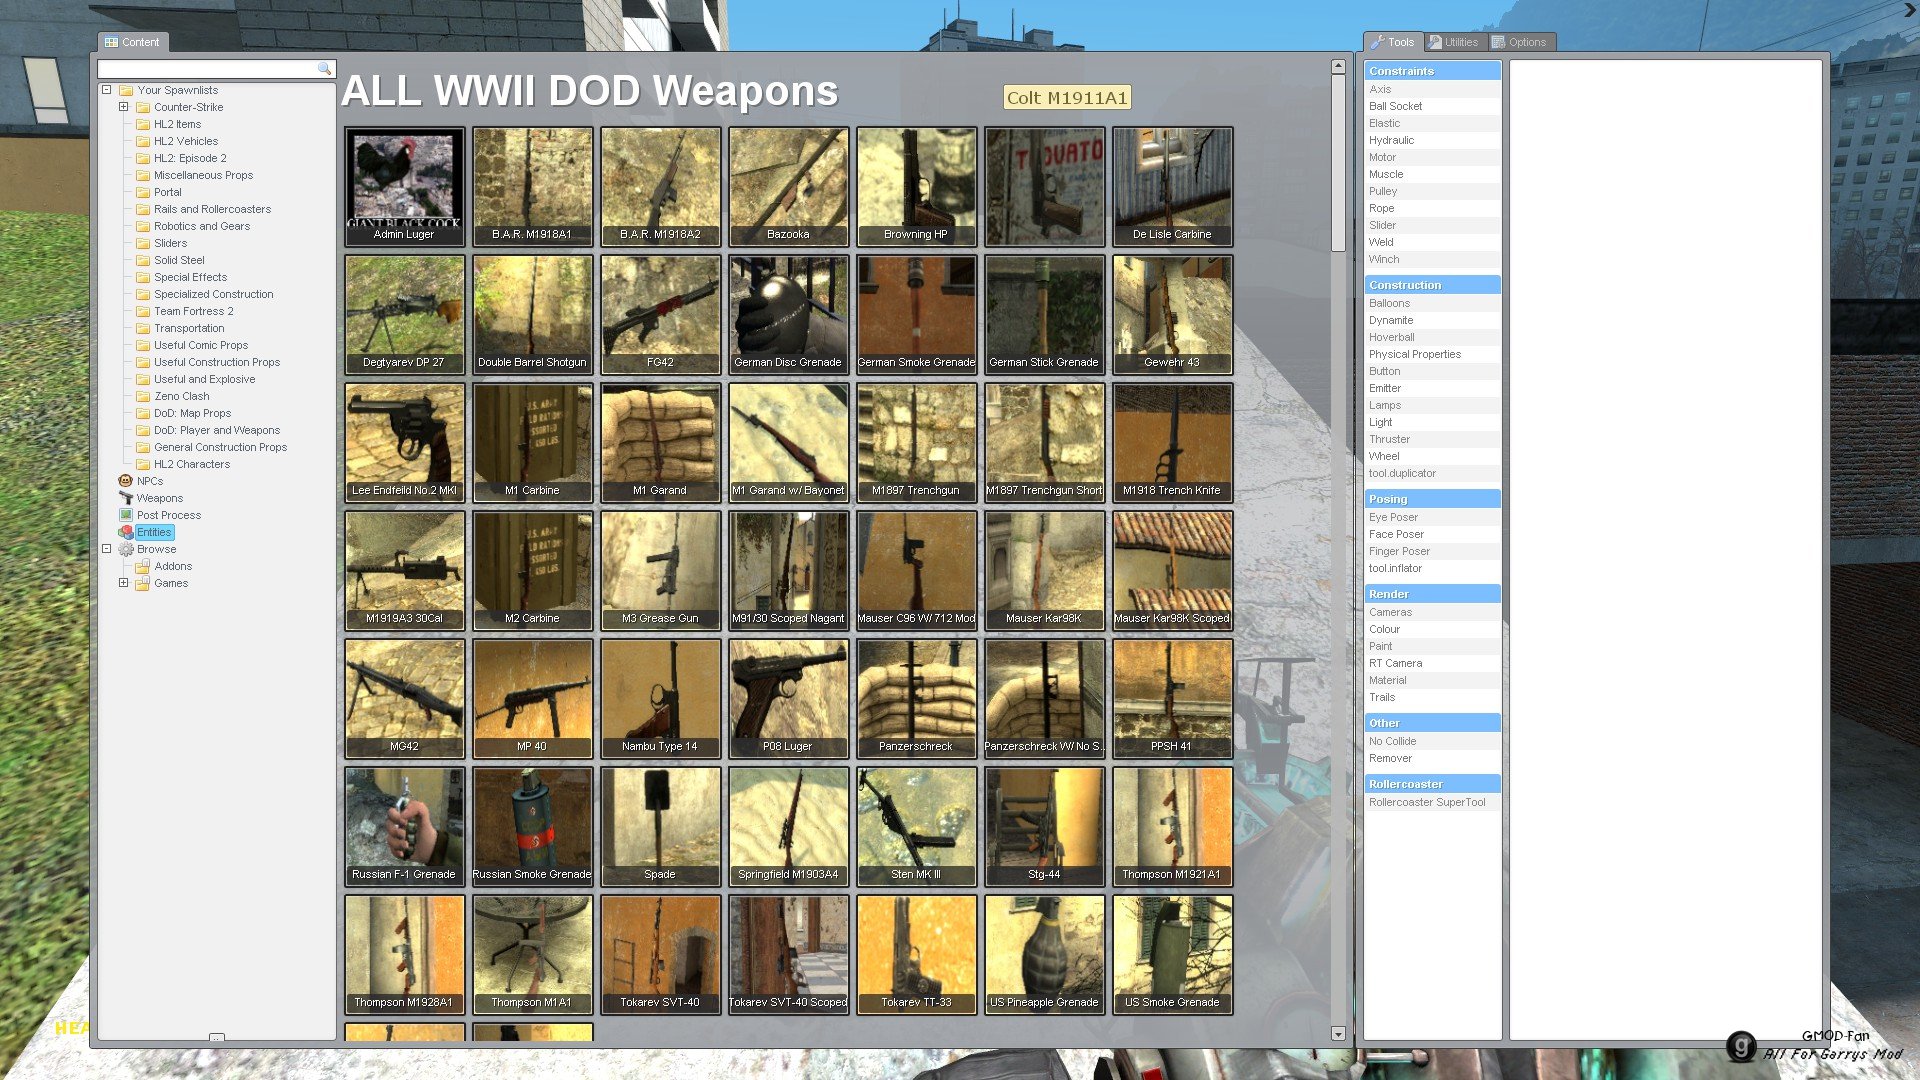Spawn the US Pineapple Grenade
The width and height of the screenshot is (1920, 1080).
coord(1044,954)
